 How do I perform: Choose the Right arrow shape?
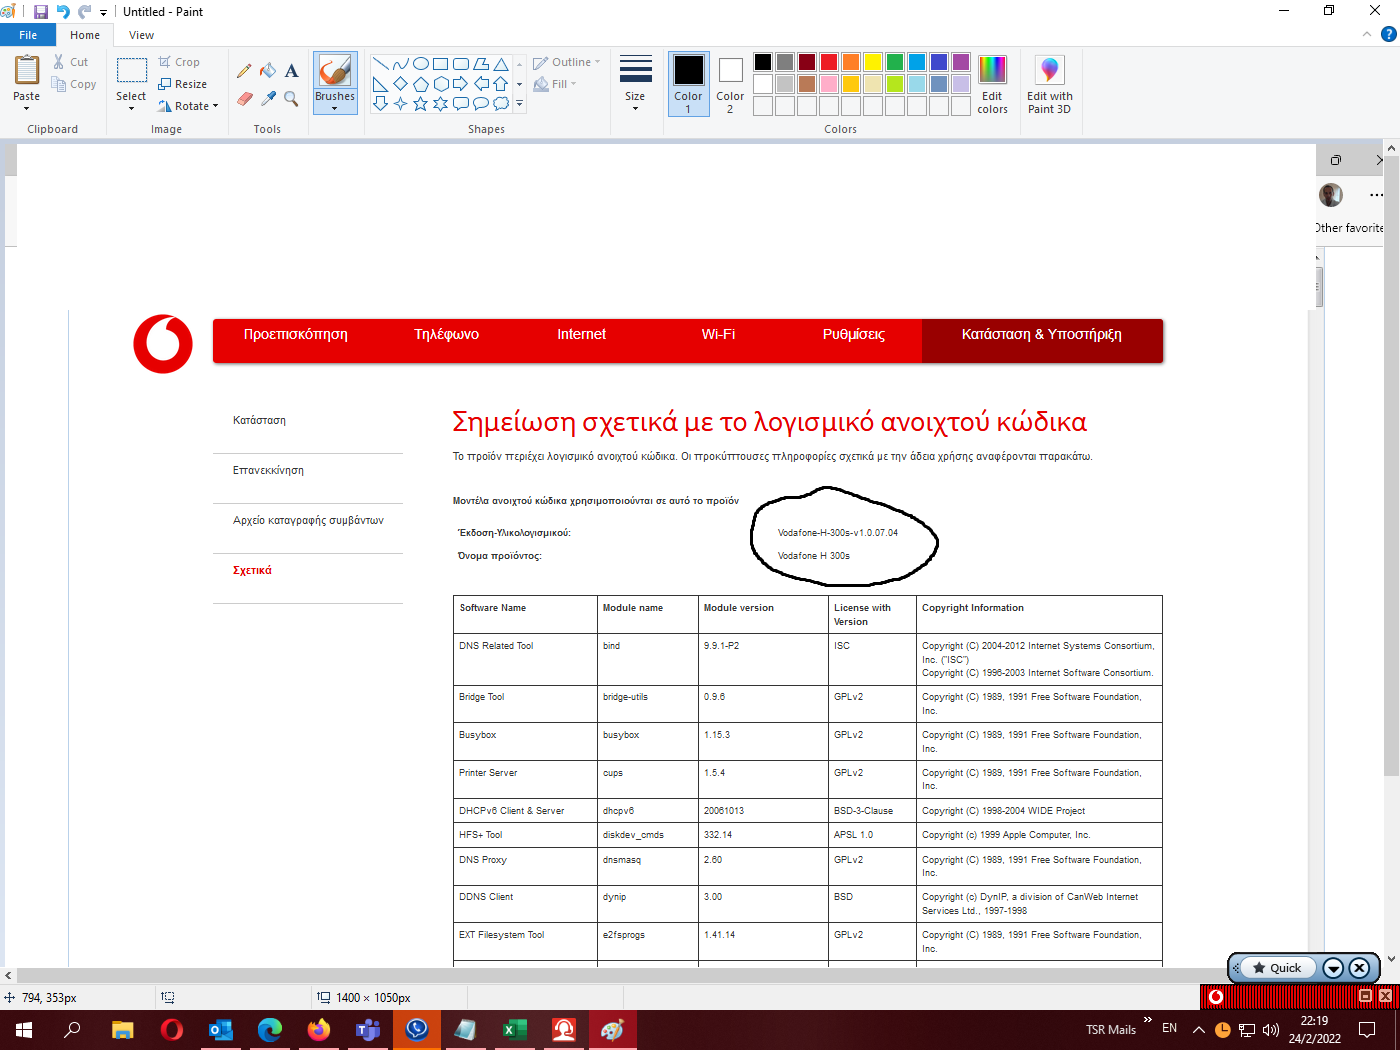(460, 84)
